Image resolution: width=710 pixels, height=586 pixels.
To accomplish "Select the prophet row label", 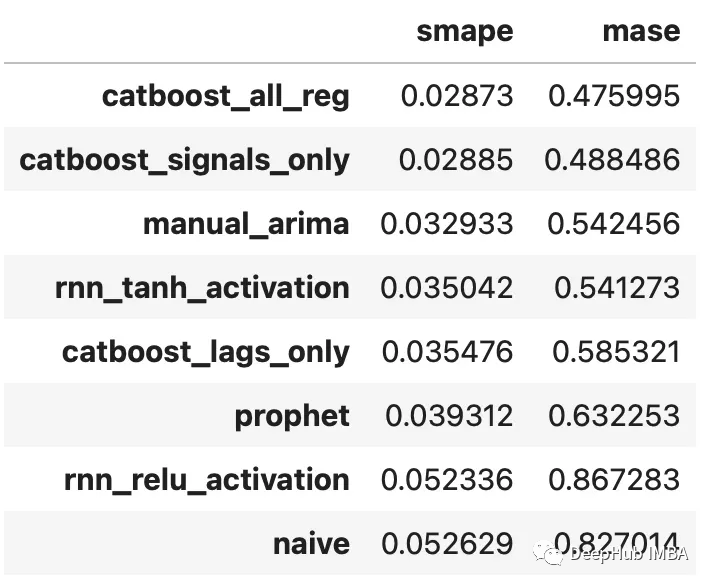I will pyautogui.click(x=292, y=416).
